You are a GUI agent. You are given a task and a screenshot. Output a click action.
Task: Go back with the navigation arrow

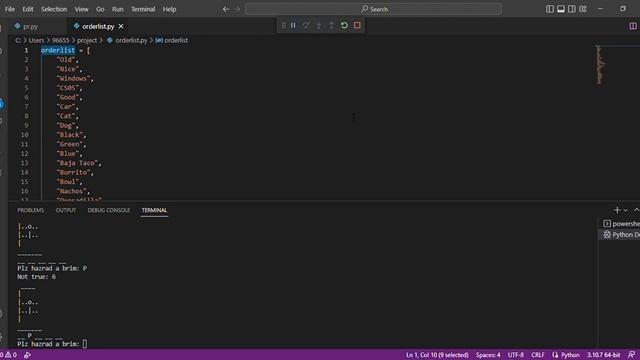pos(226,9)
